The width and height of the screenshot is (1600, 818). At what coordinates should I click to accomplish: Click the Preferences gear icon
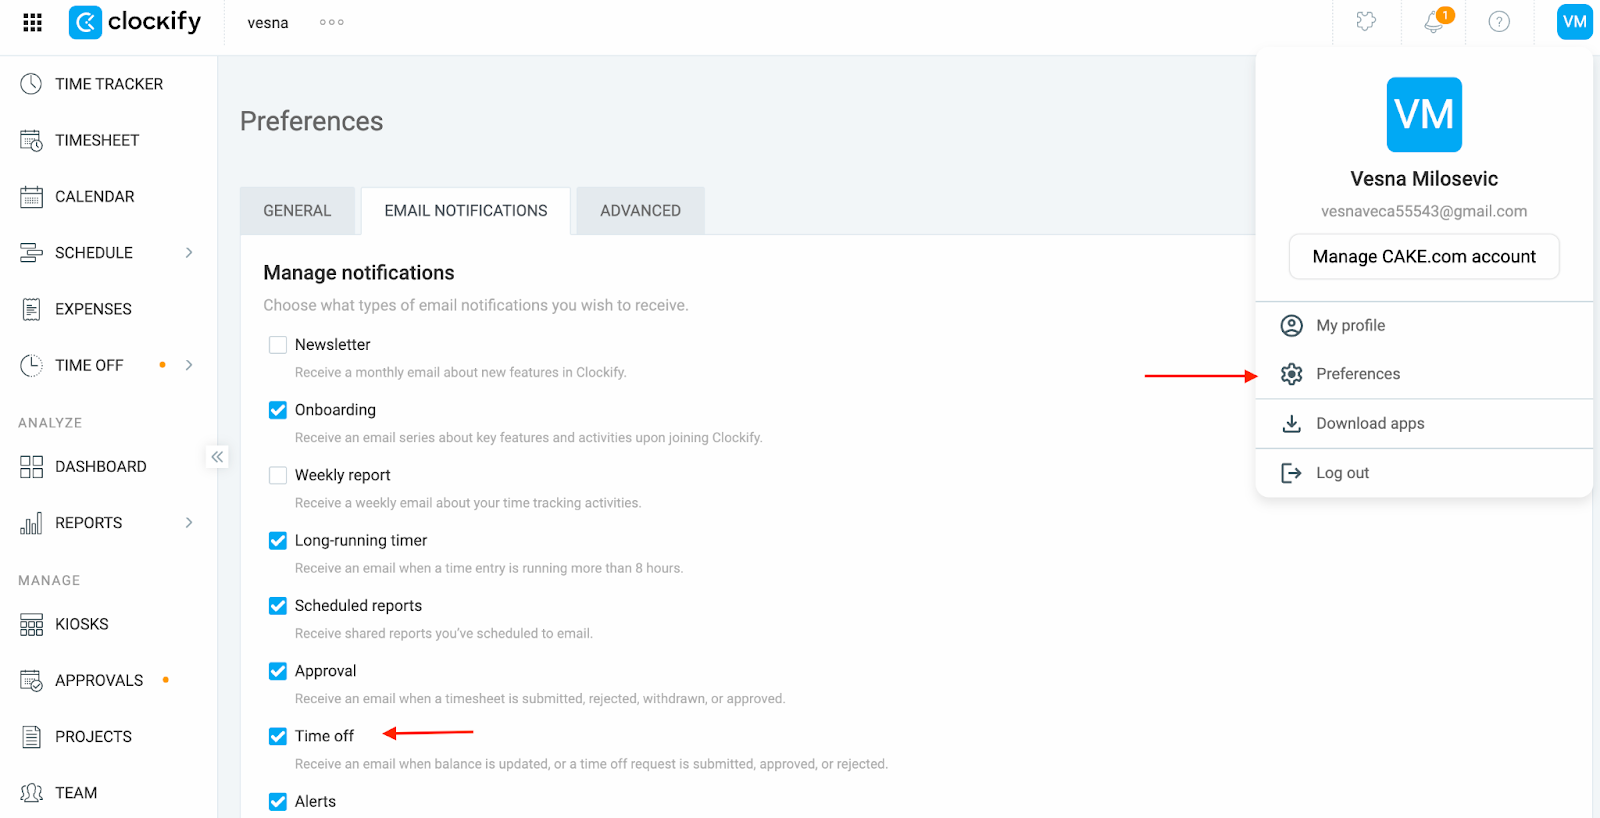point(1292,374)
